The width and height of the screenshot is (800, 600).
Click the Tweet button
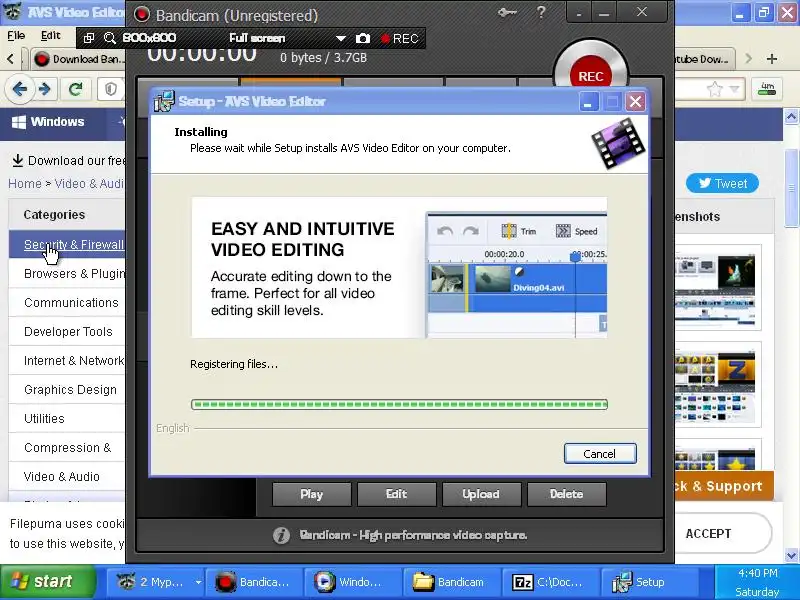tap(722, 184)
